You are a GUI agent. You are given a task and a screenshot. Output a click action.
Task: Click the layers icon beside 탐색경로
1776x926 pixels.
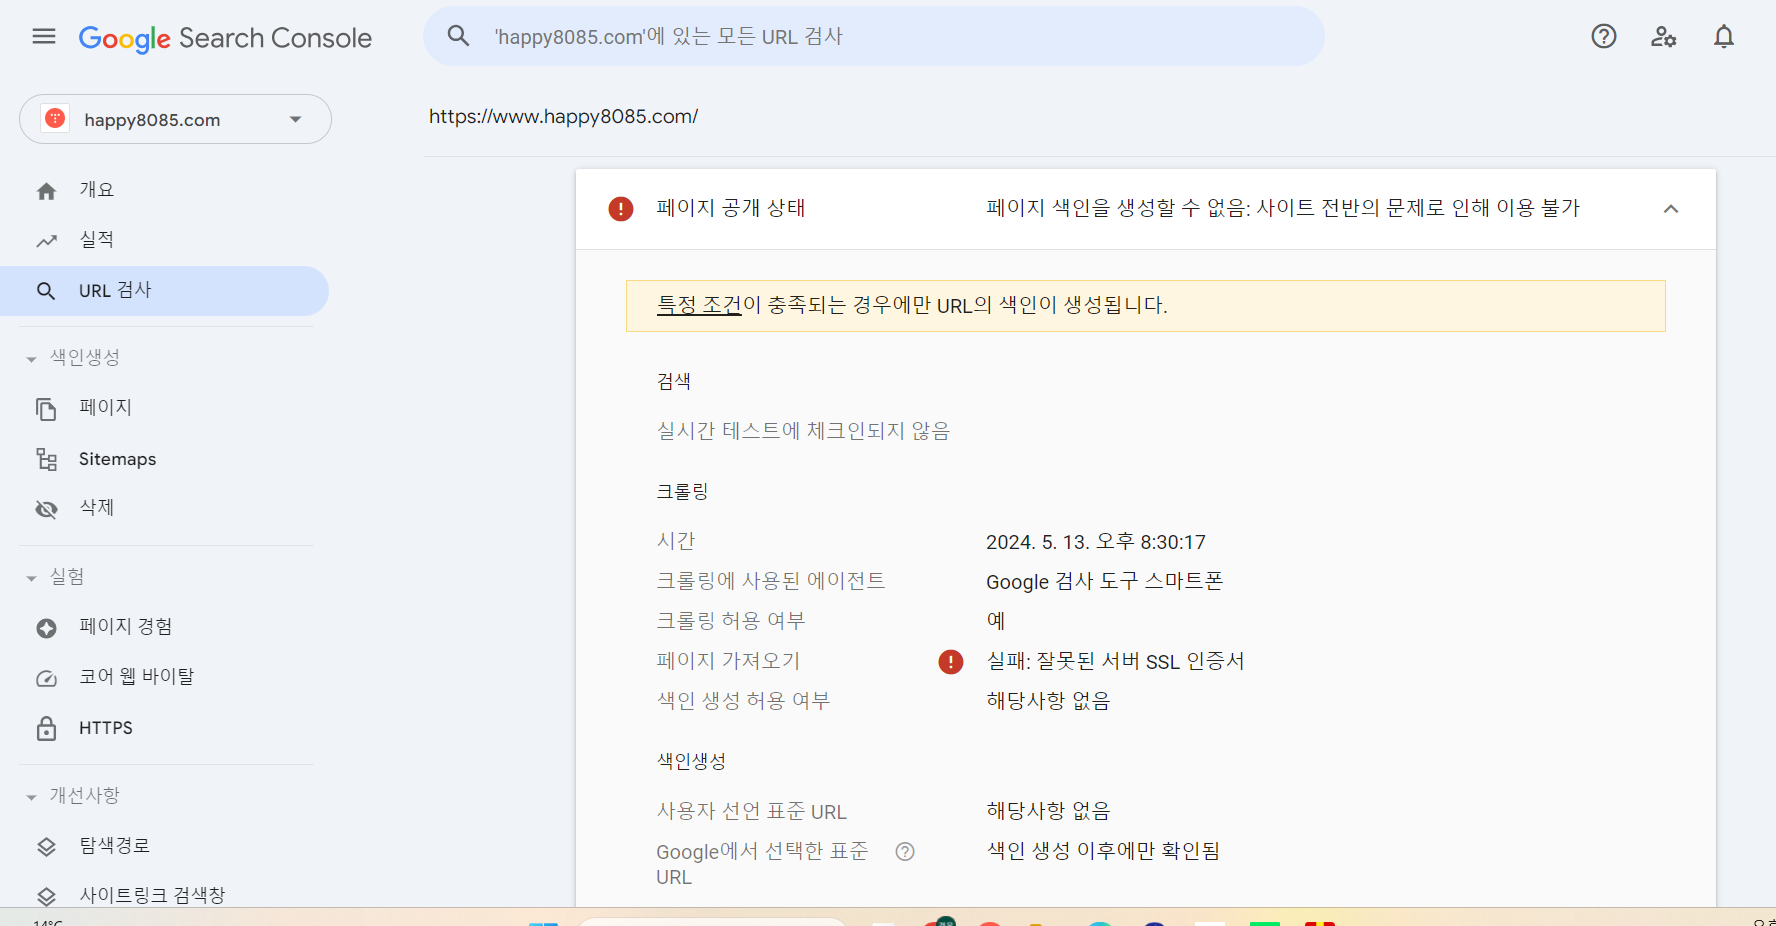pyautogui.click(x=47, y=847)
